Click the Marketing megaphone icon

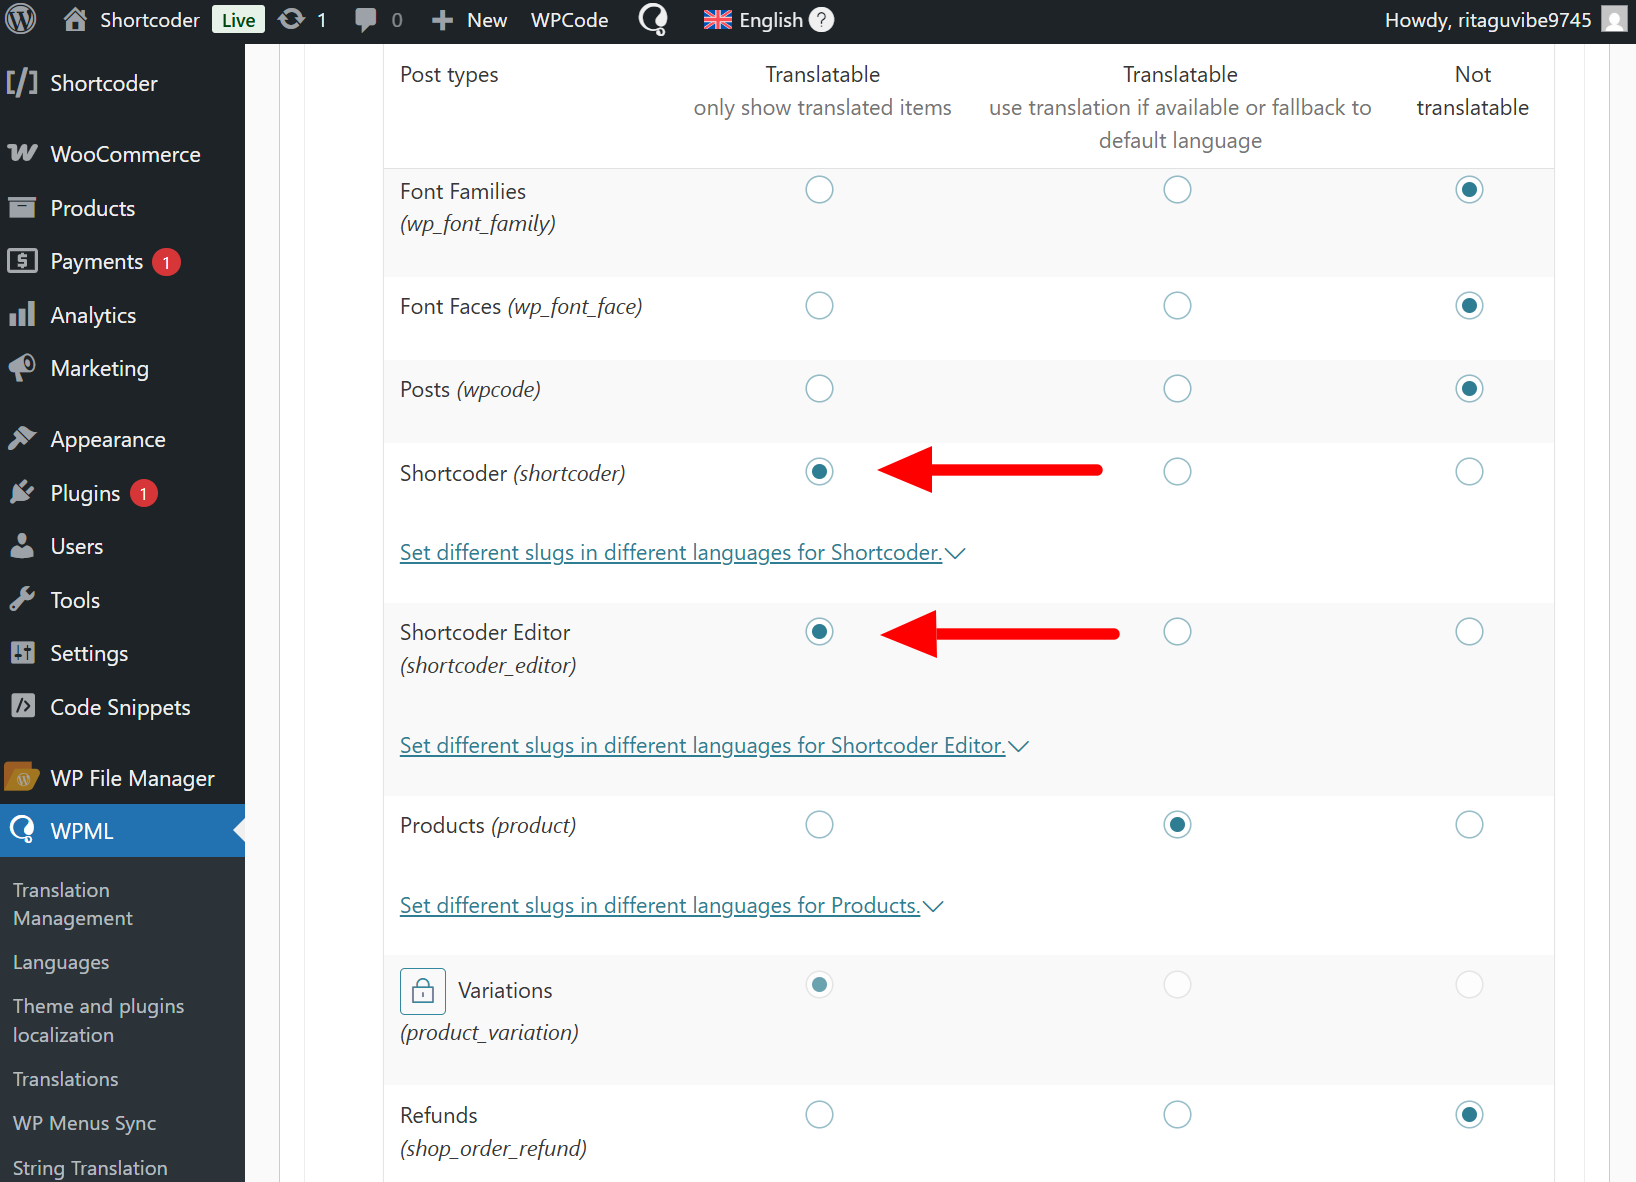[x=22, y=368]
